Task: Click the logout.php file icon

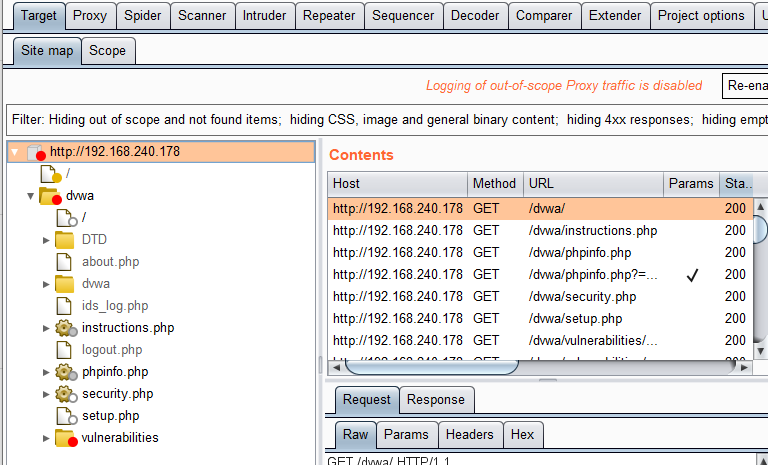Action: click(x=64, y=350)
